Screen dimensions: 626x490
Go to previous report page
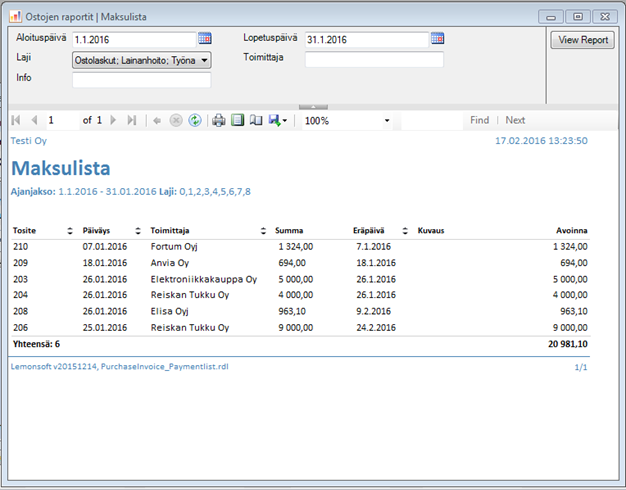(x=34, y=120)
